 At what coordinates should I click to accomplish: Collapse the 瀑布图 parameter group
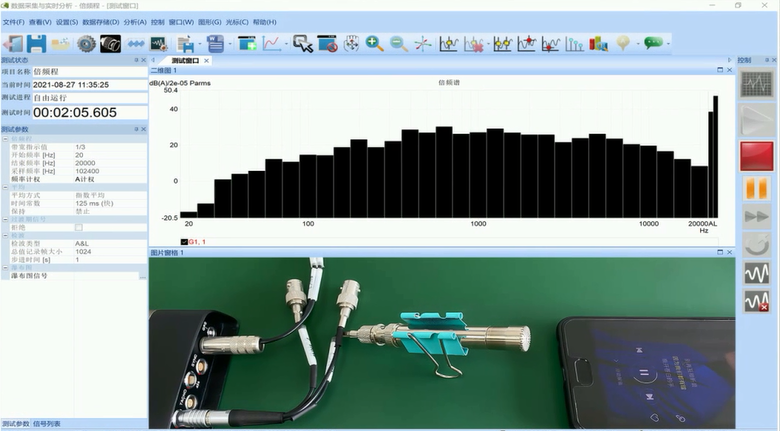coord(5,268)
